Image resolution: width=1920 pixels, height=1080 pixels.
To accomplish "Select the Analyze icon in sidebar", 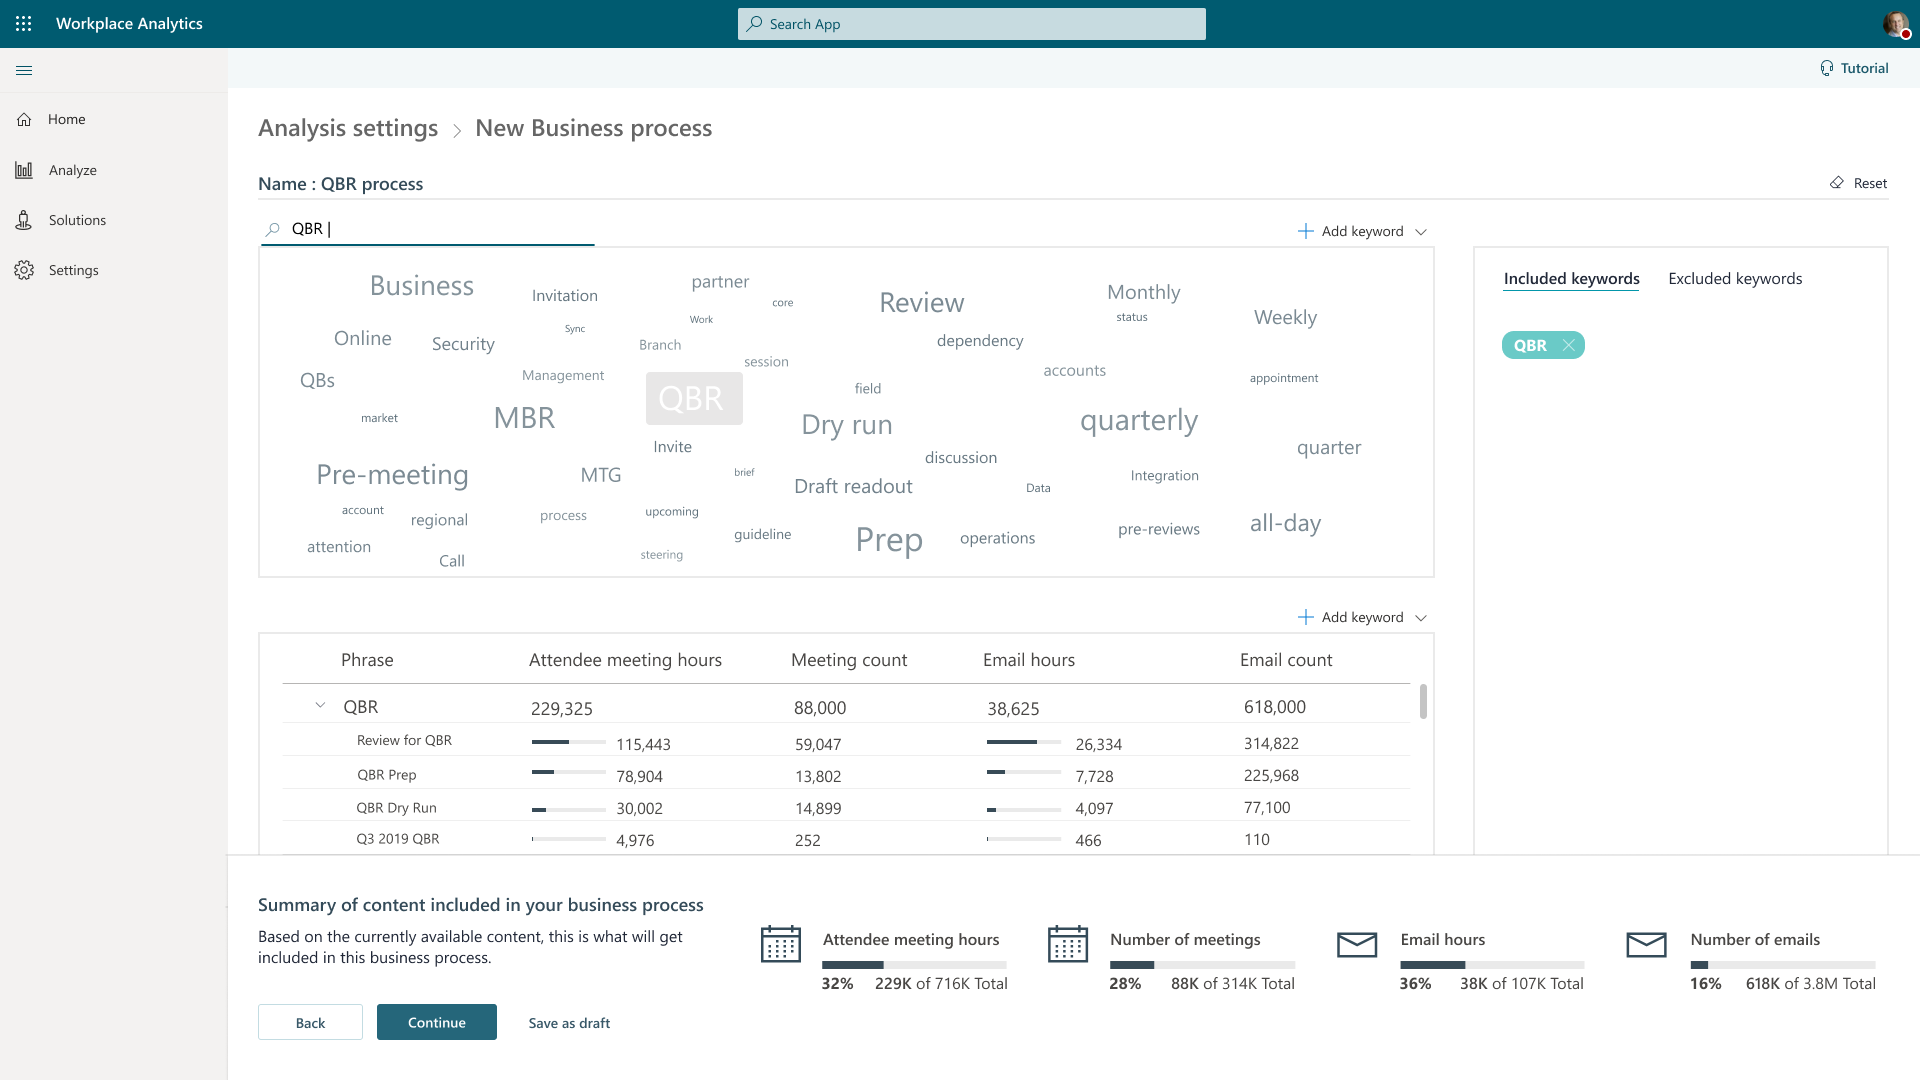I will click(x=24, y=169).
